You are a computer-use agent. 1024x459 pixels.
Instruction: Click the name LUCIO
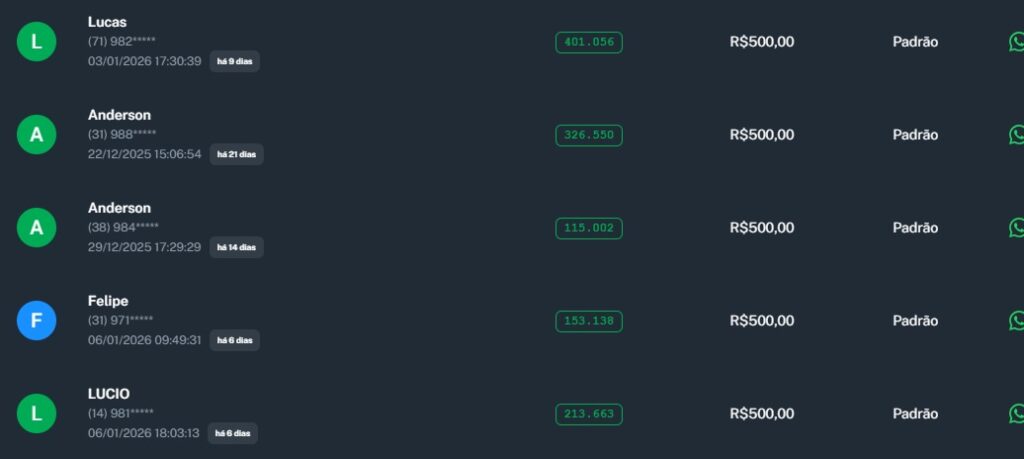click(109, 394)
